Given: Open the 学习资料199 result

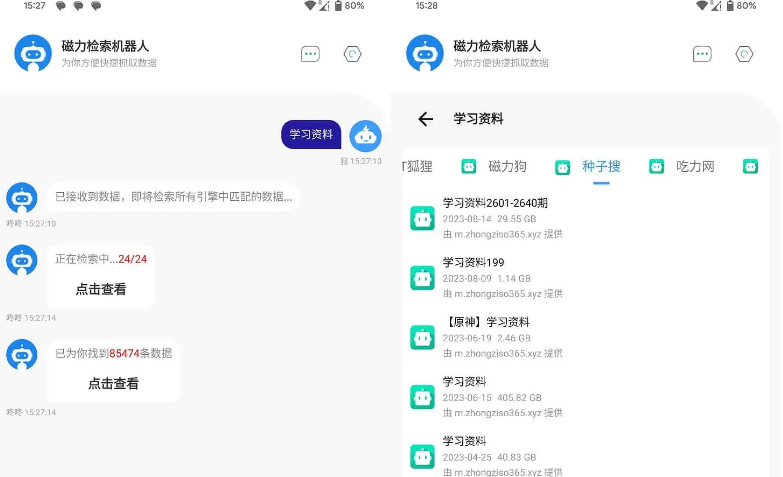Looking at the screenshot, I should coord(585,278).
